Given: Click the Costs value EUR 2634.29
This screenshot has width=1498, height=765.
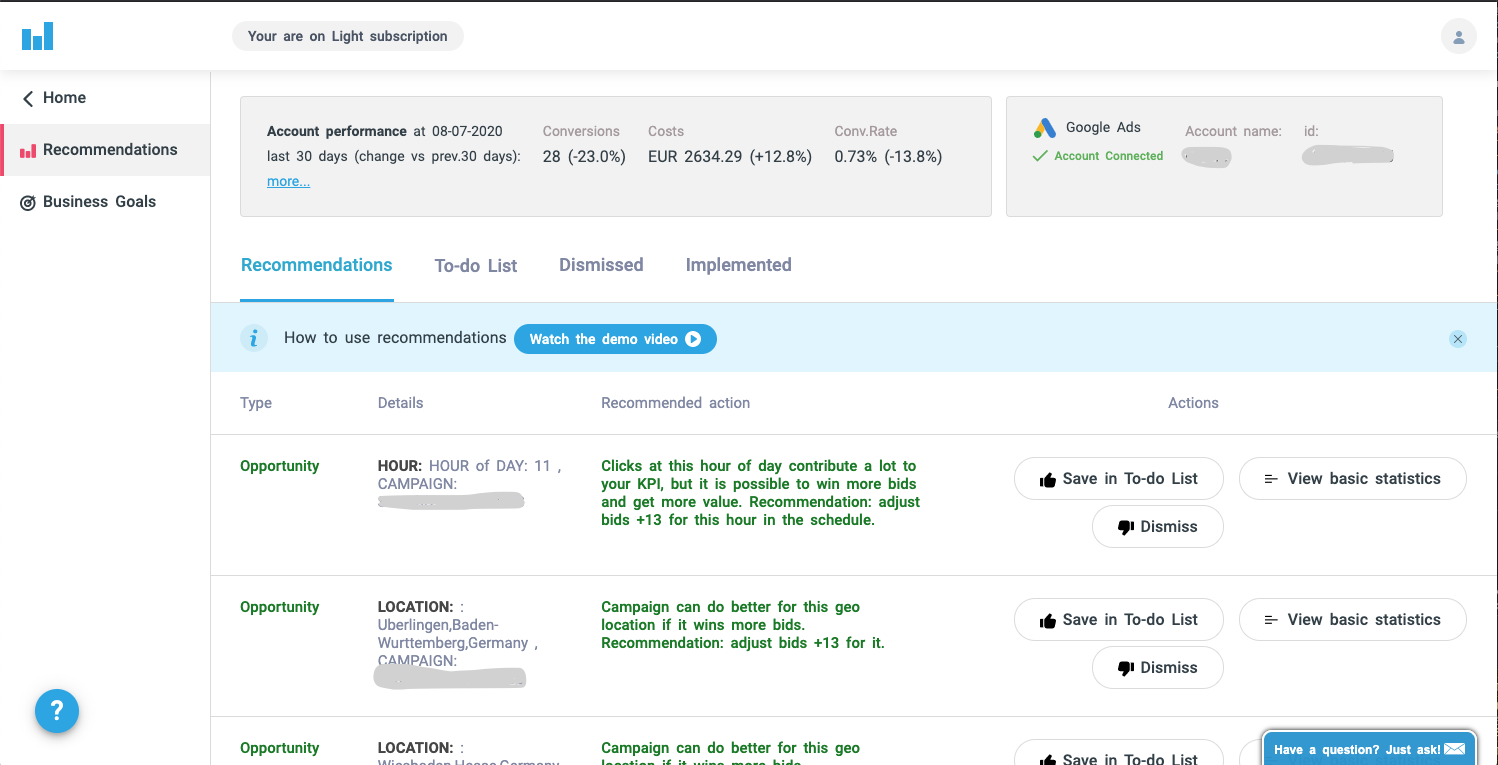Looking at the screenshot, I should click(730, 156).
